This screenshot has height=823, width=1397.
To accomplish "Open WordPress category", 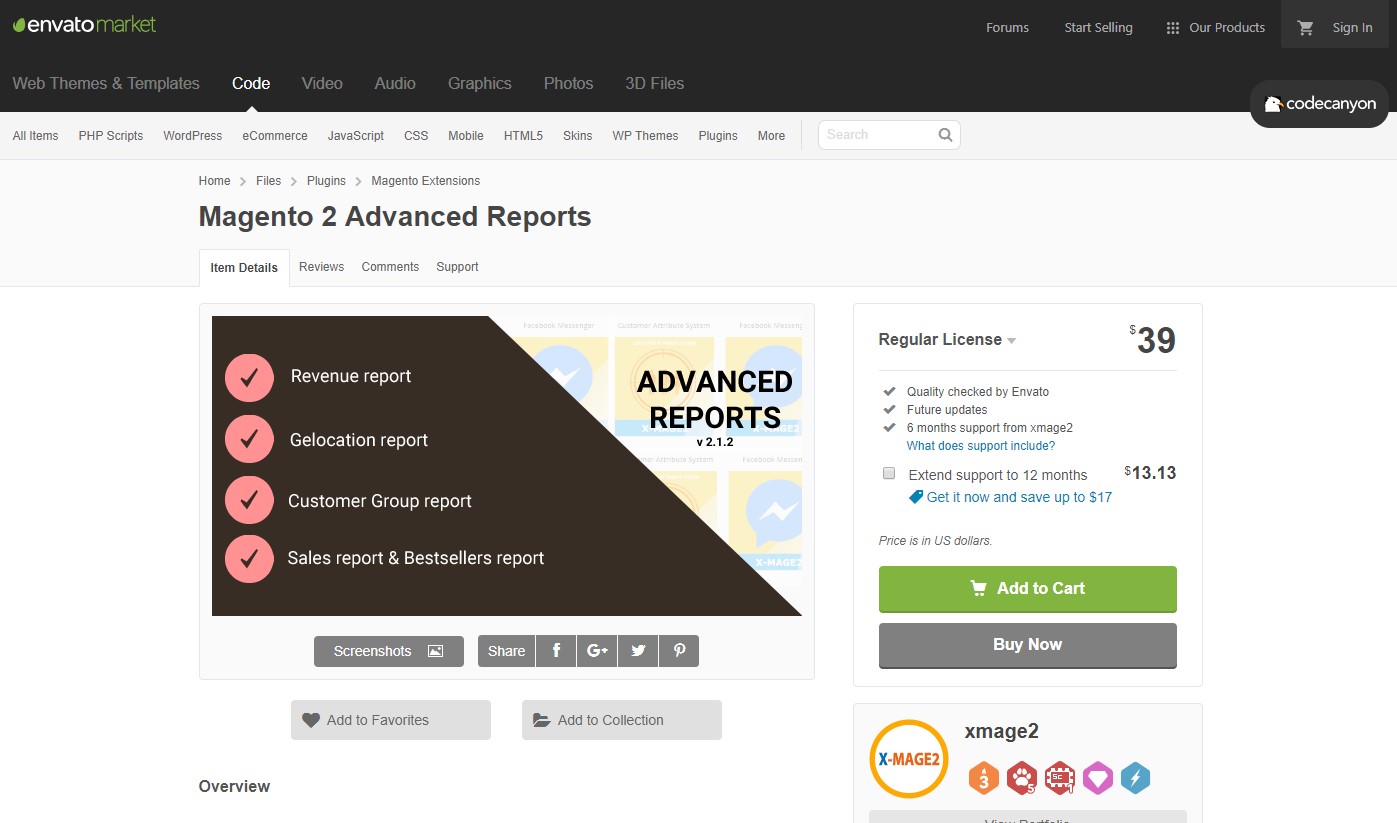I will coord(193,136).
